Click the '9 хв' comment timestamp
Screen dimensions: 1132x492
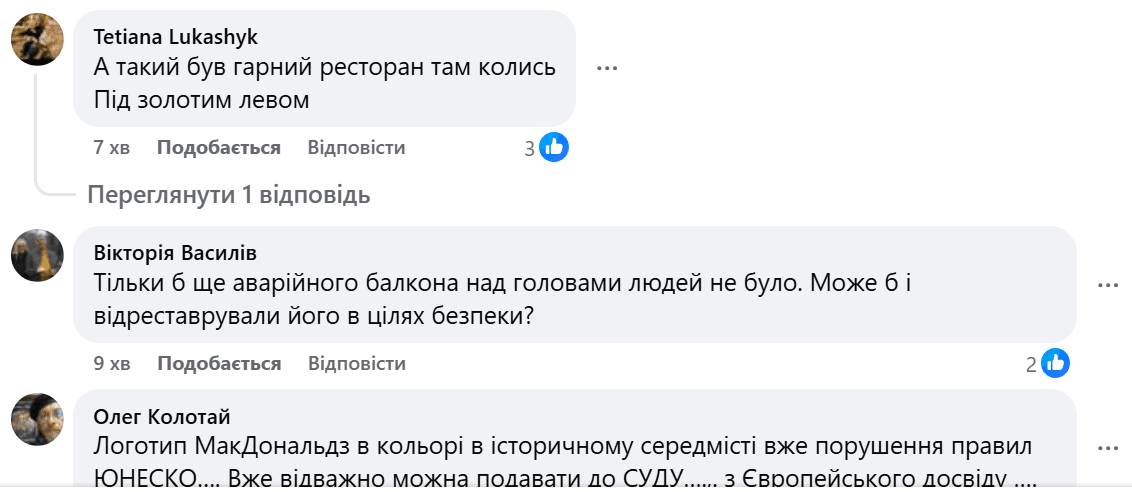coord(111,364)
